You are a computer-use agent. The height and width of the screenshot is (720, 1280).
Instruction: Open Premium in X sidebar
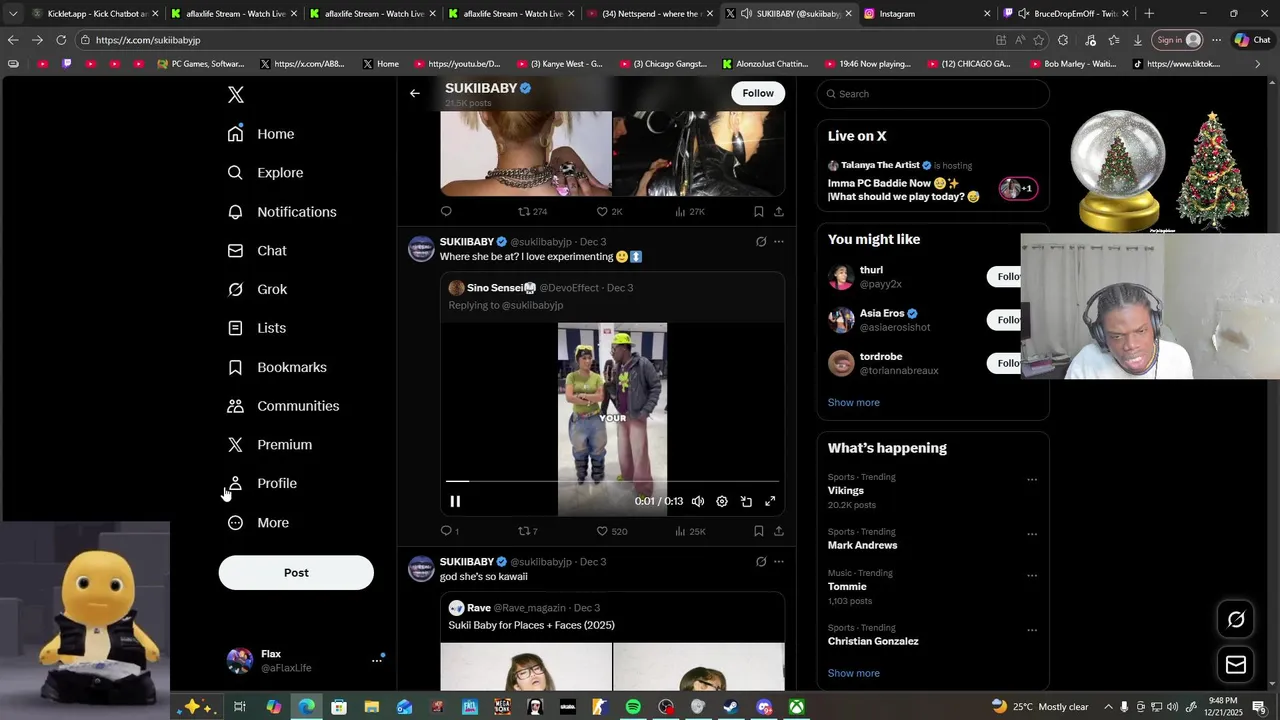pyautogui.click(x=270, y=445)
